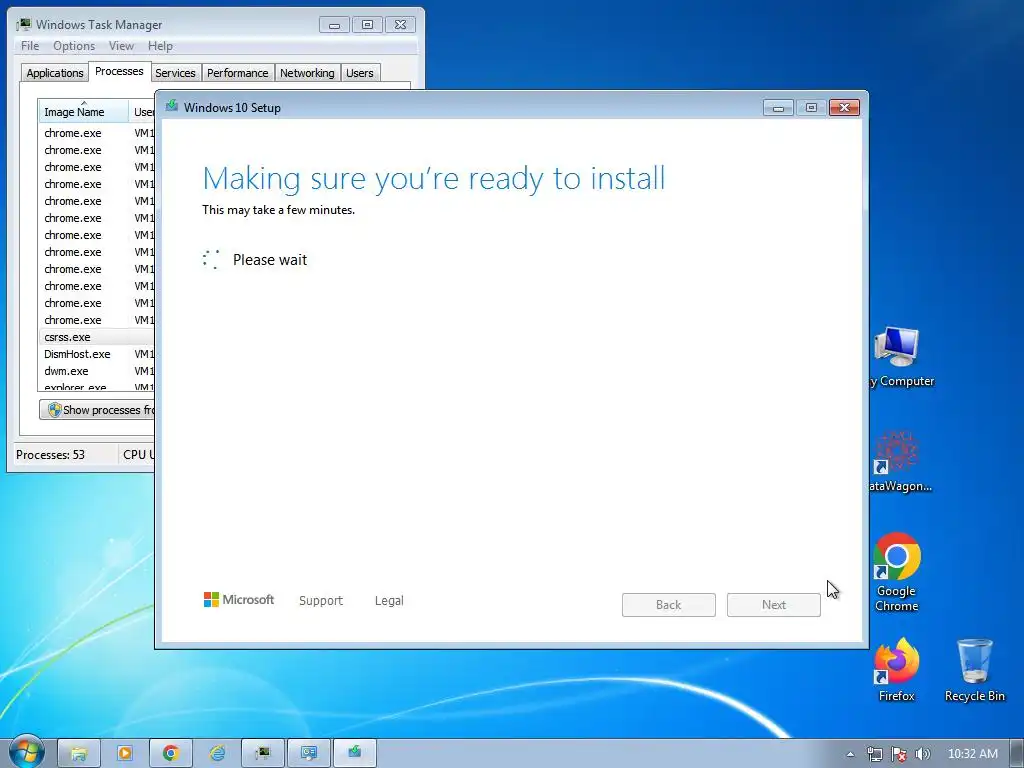This screenshot has width=1024, height=768.
Task: Open the File menu in Task Manager
Action: click(30, 46)
